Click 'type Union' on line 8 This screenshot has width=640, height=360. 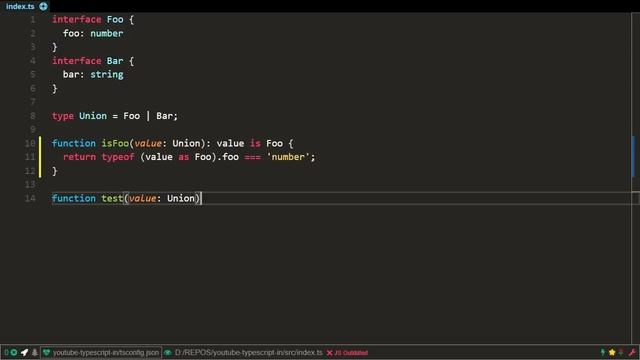click(x=79, y=116)
